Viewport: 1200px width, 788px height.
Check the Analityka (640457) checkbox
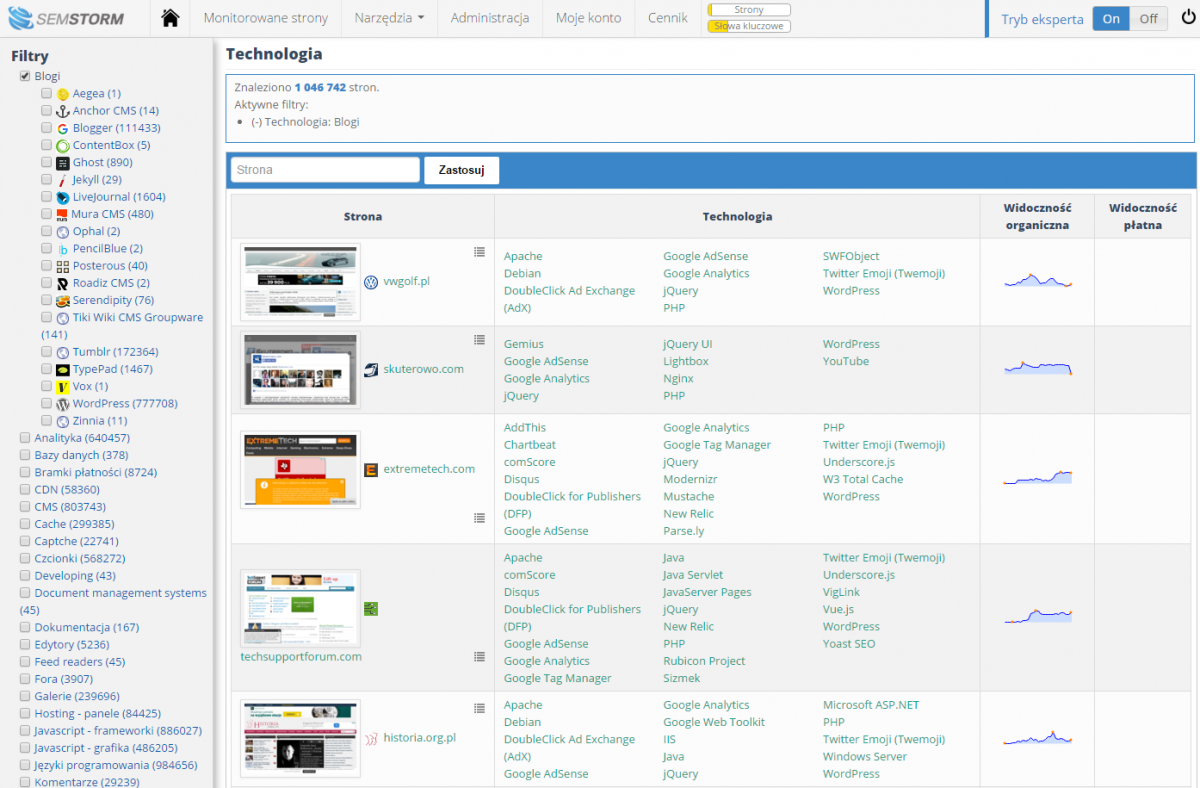(x=25, y=438)
